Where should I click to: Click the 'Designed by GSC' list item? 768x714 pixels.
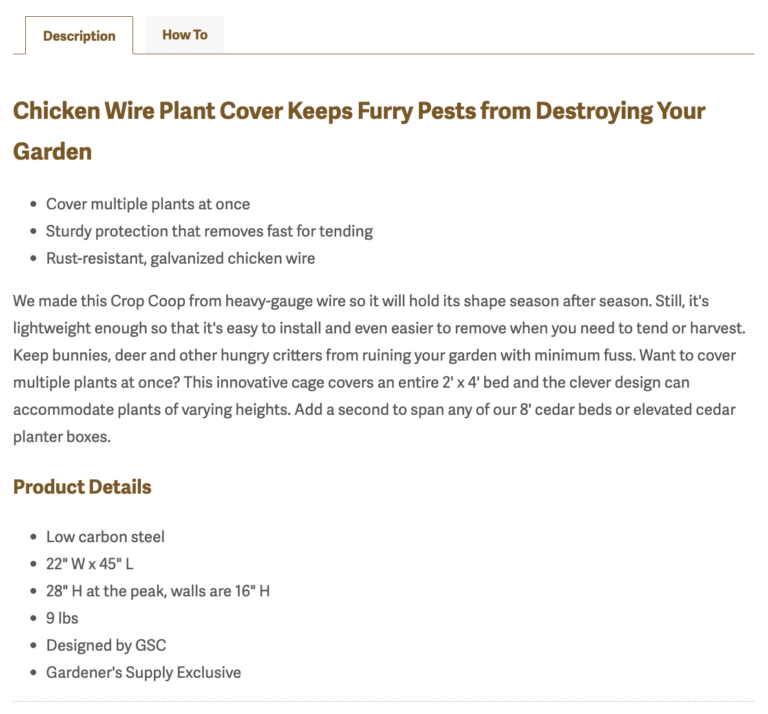click(106, 645)
